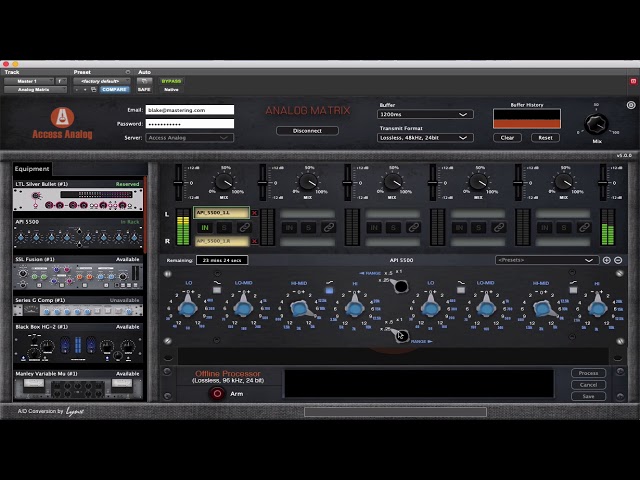The width and height of the screenshot is (640, 480).
Task: Click the red target button in plugin header
Action: [633, 81]
